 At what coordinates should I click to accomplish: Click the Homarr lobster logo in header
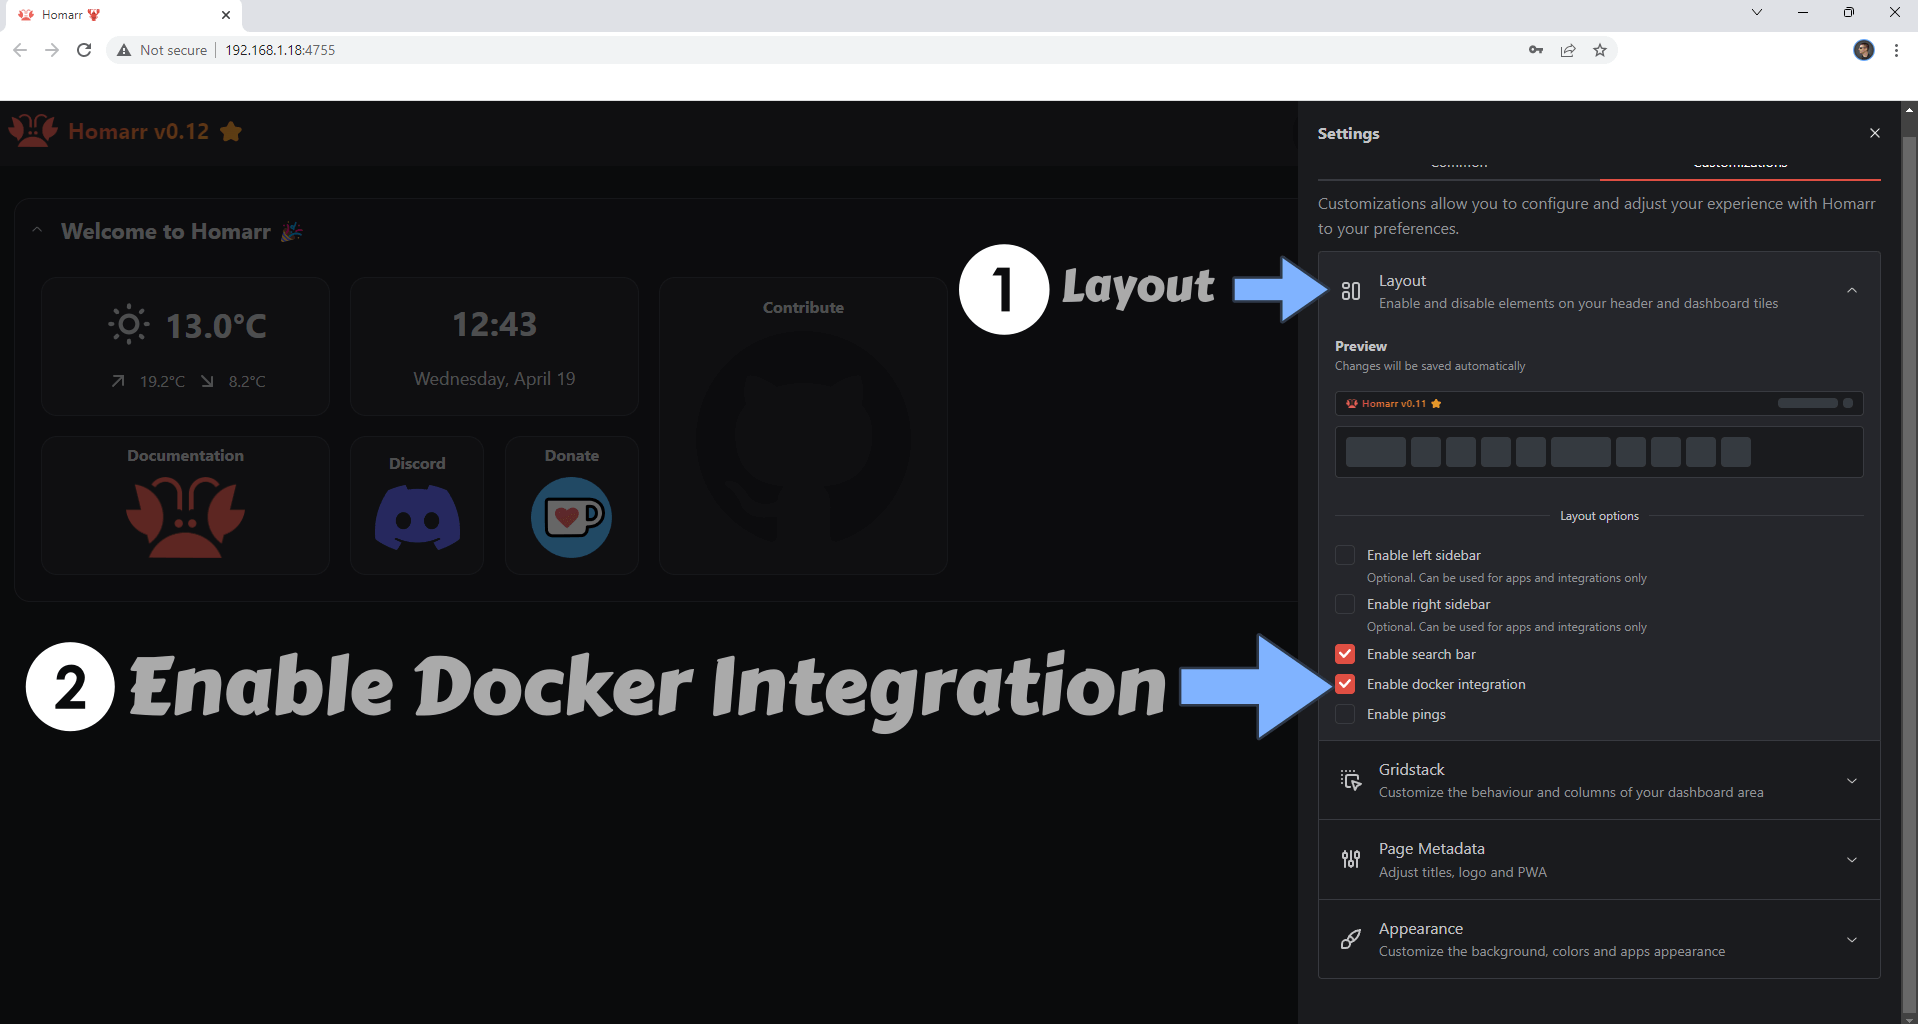click(x=33, y=131)
